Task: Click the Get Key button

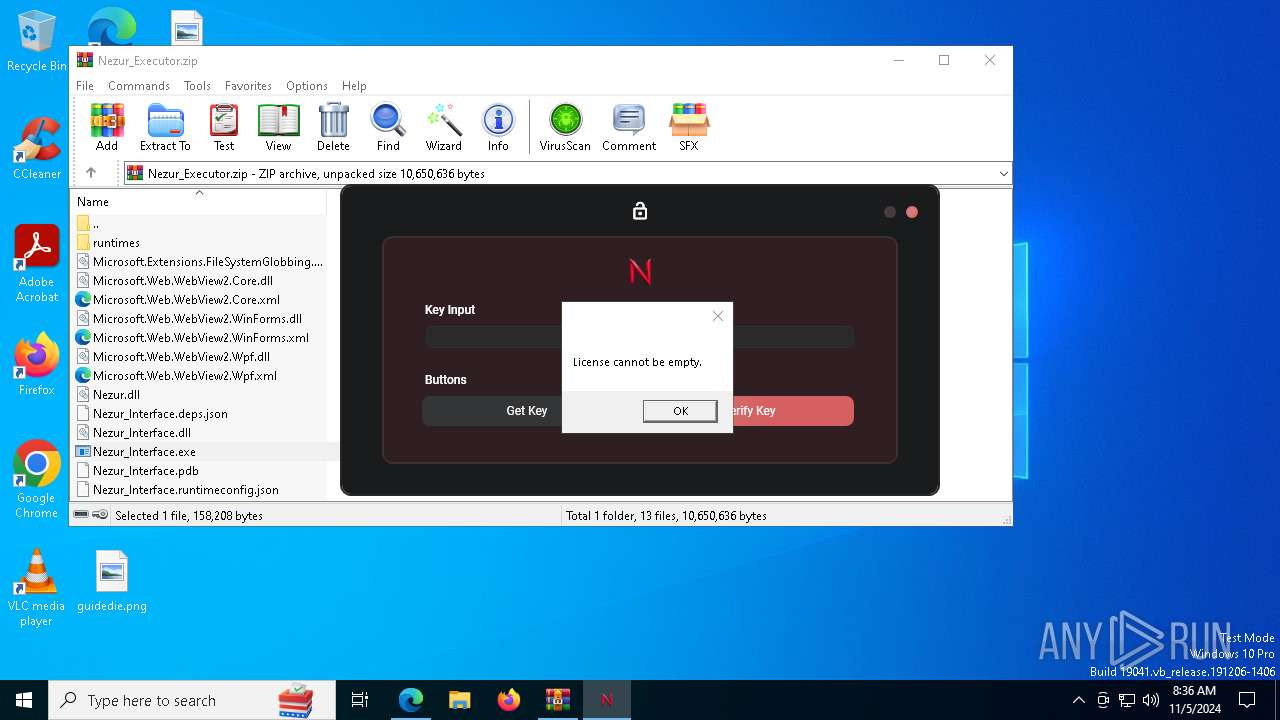Action: (492, 411)
